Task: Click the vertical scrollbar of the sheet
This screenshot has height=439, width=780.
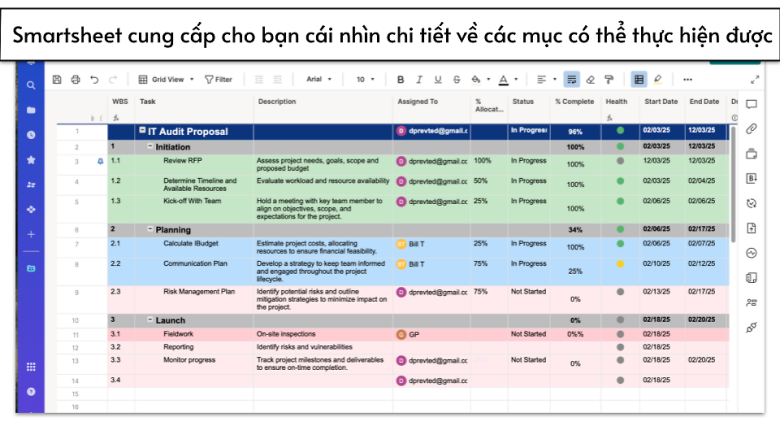Action: 733,184
